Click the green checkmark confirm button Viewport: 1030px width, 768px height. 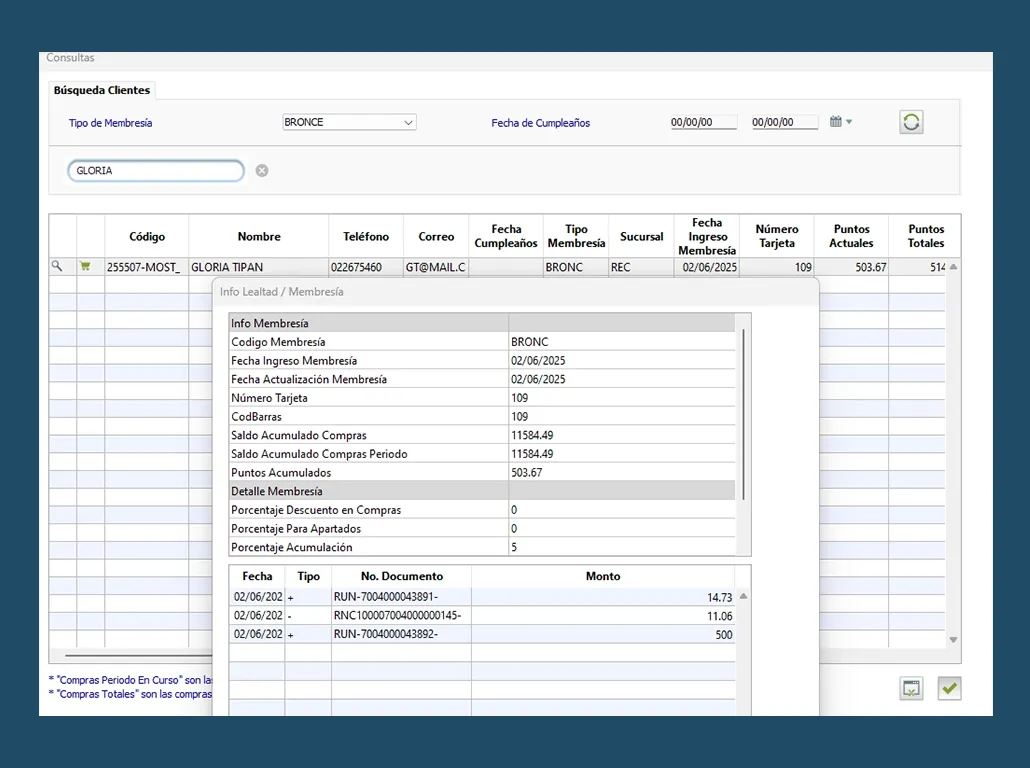pyautogui.click(x=949, y=688)
